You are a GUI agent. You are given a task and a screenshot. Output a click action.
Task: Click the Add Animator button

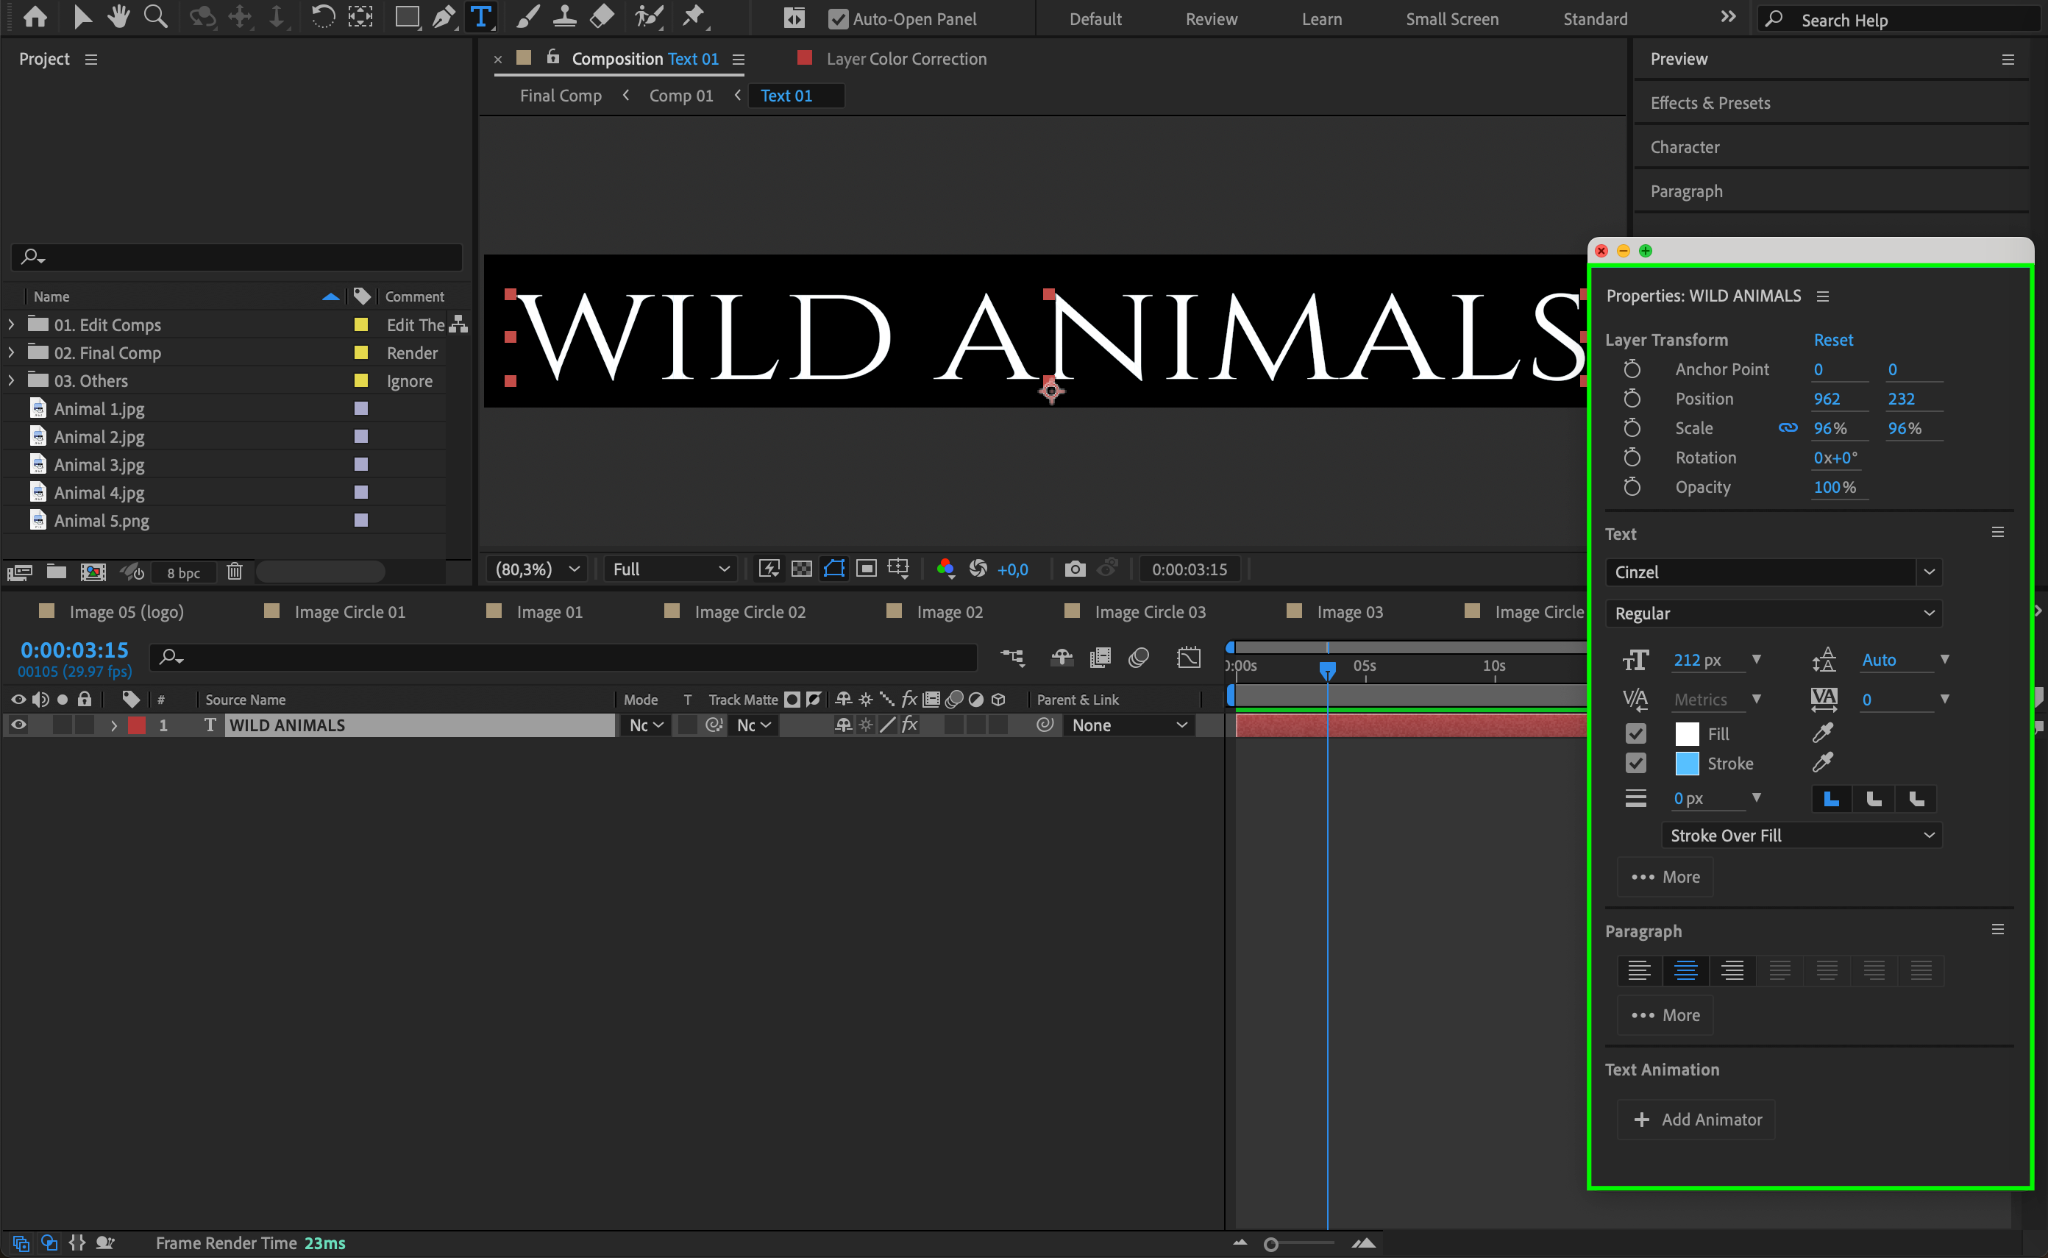1697,1120
